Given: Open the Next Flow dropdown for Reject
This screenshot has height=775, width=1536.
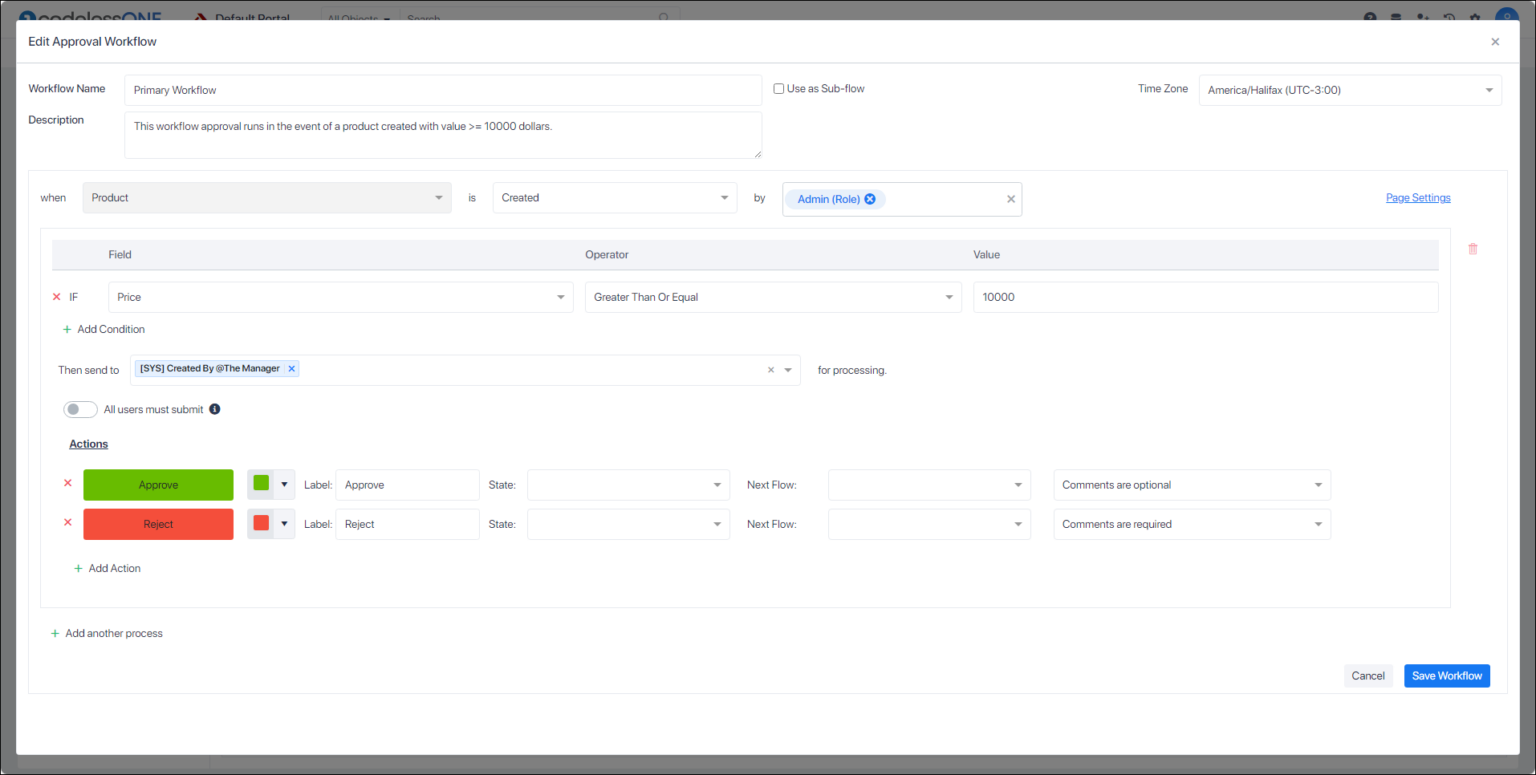Looking at the screenshot, I should [929, 524].
